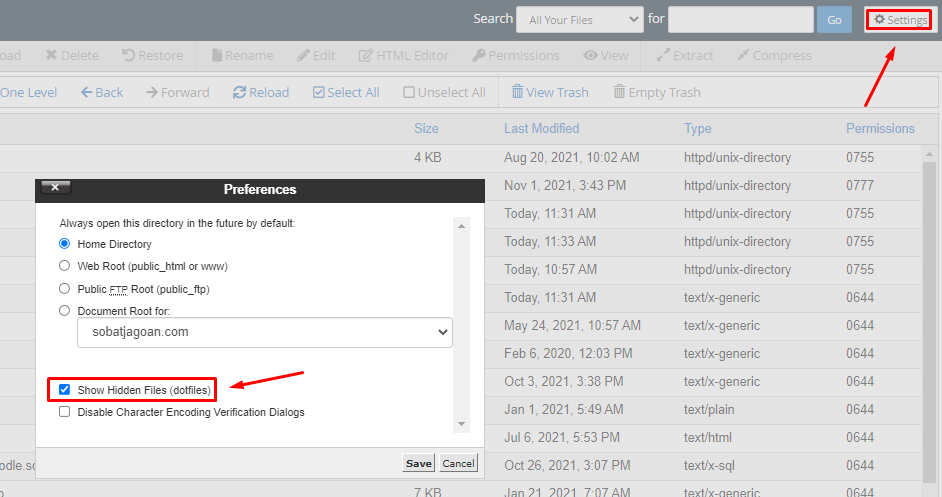Open View Trash
942x497 pixels.
(550, 92)
